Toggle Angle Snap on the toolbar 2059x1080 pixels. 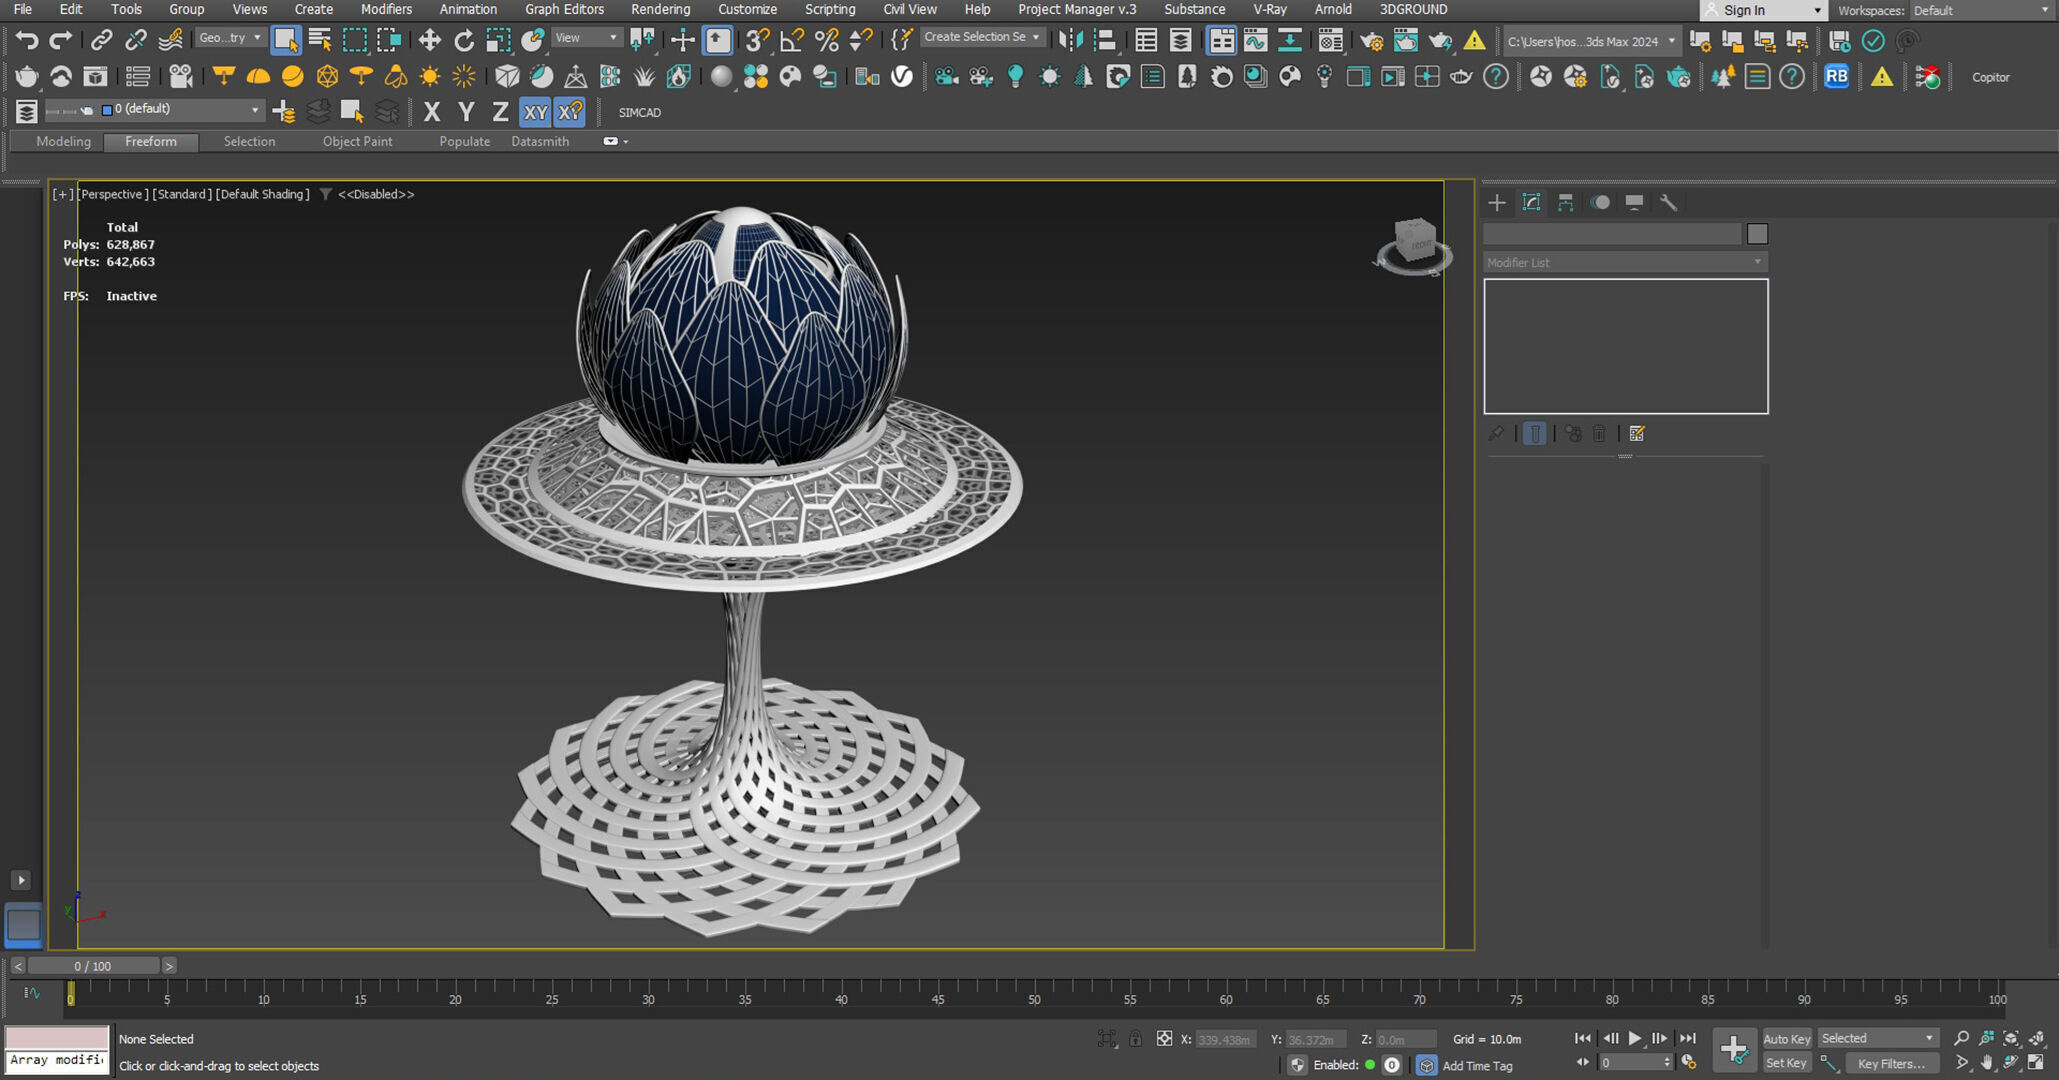pyautogui.click(x=792, y=40)
